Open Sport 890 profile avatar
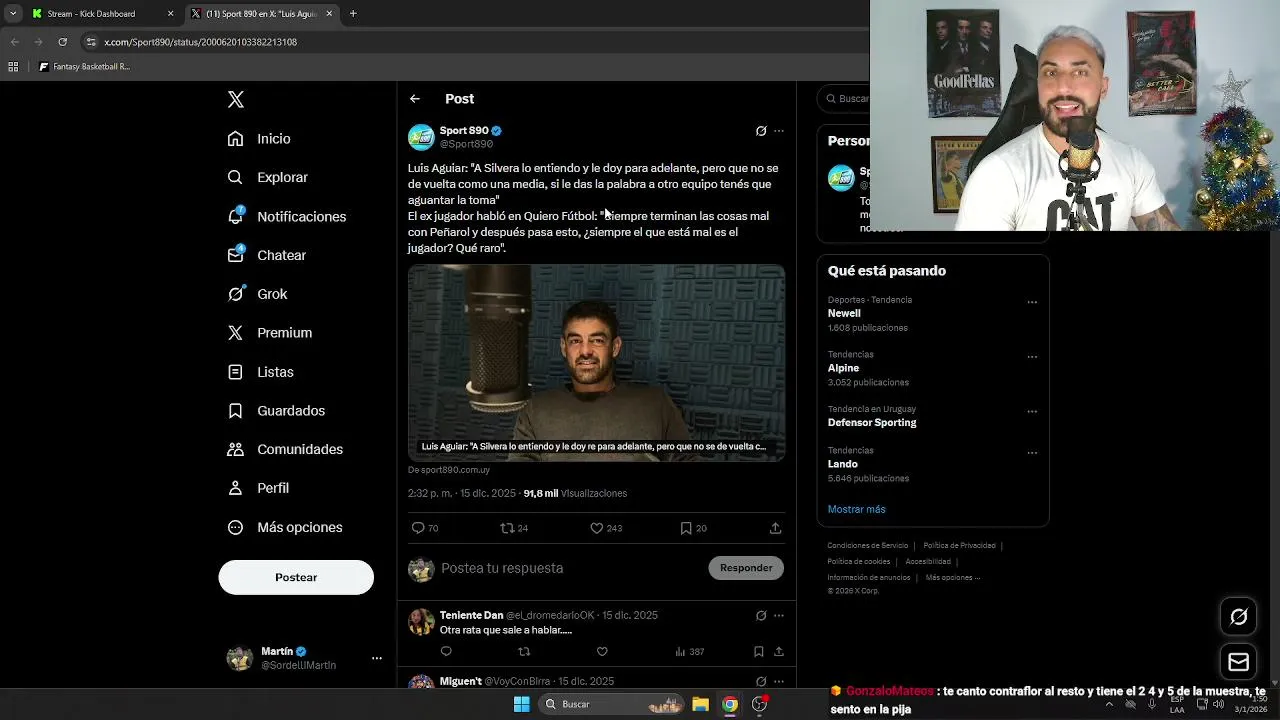Image resolution: width=1280 pixels, height=720 pixels. coord(421,137)
